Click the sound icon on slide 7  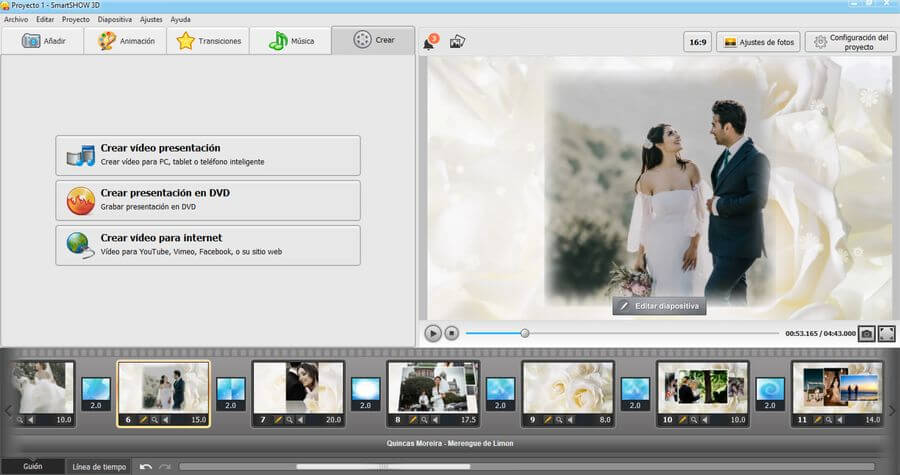(300, 420)
